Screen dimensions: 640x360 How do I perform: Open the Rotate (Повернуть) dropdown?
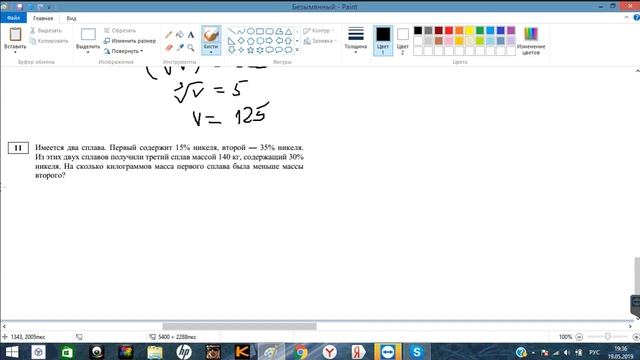124,51
